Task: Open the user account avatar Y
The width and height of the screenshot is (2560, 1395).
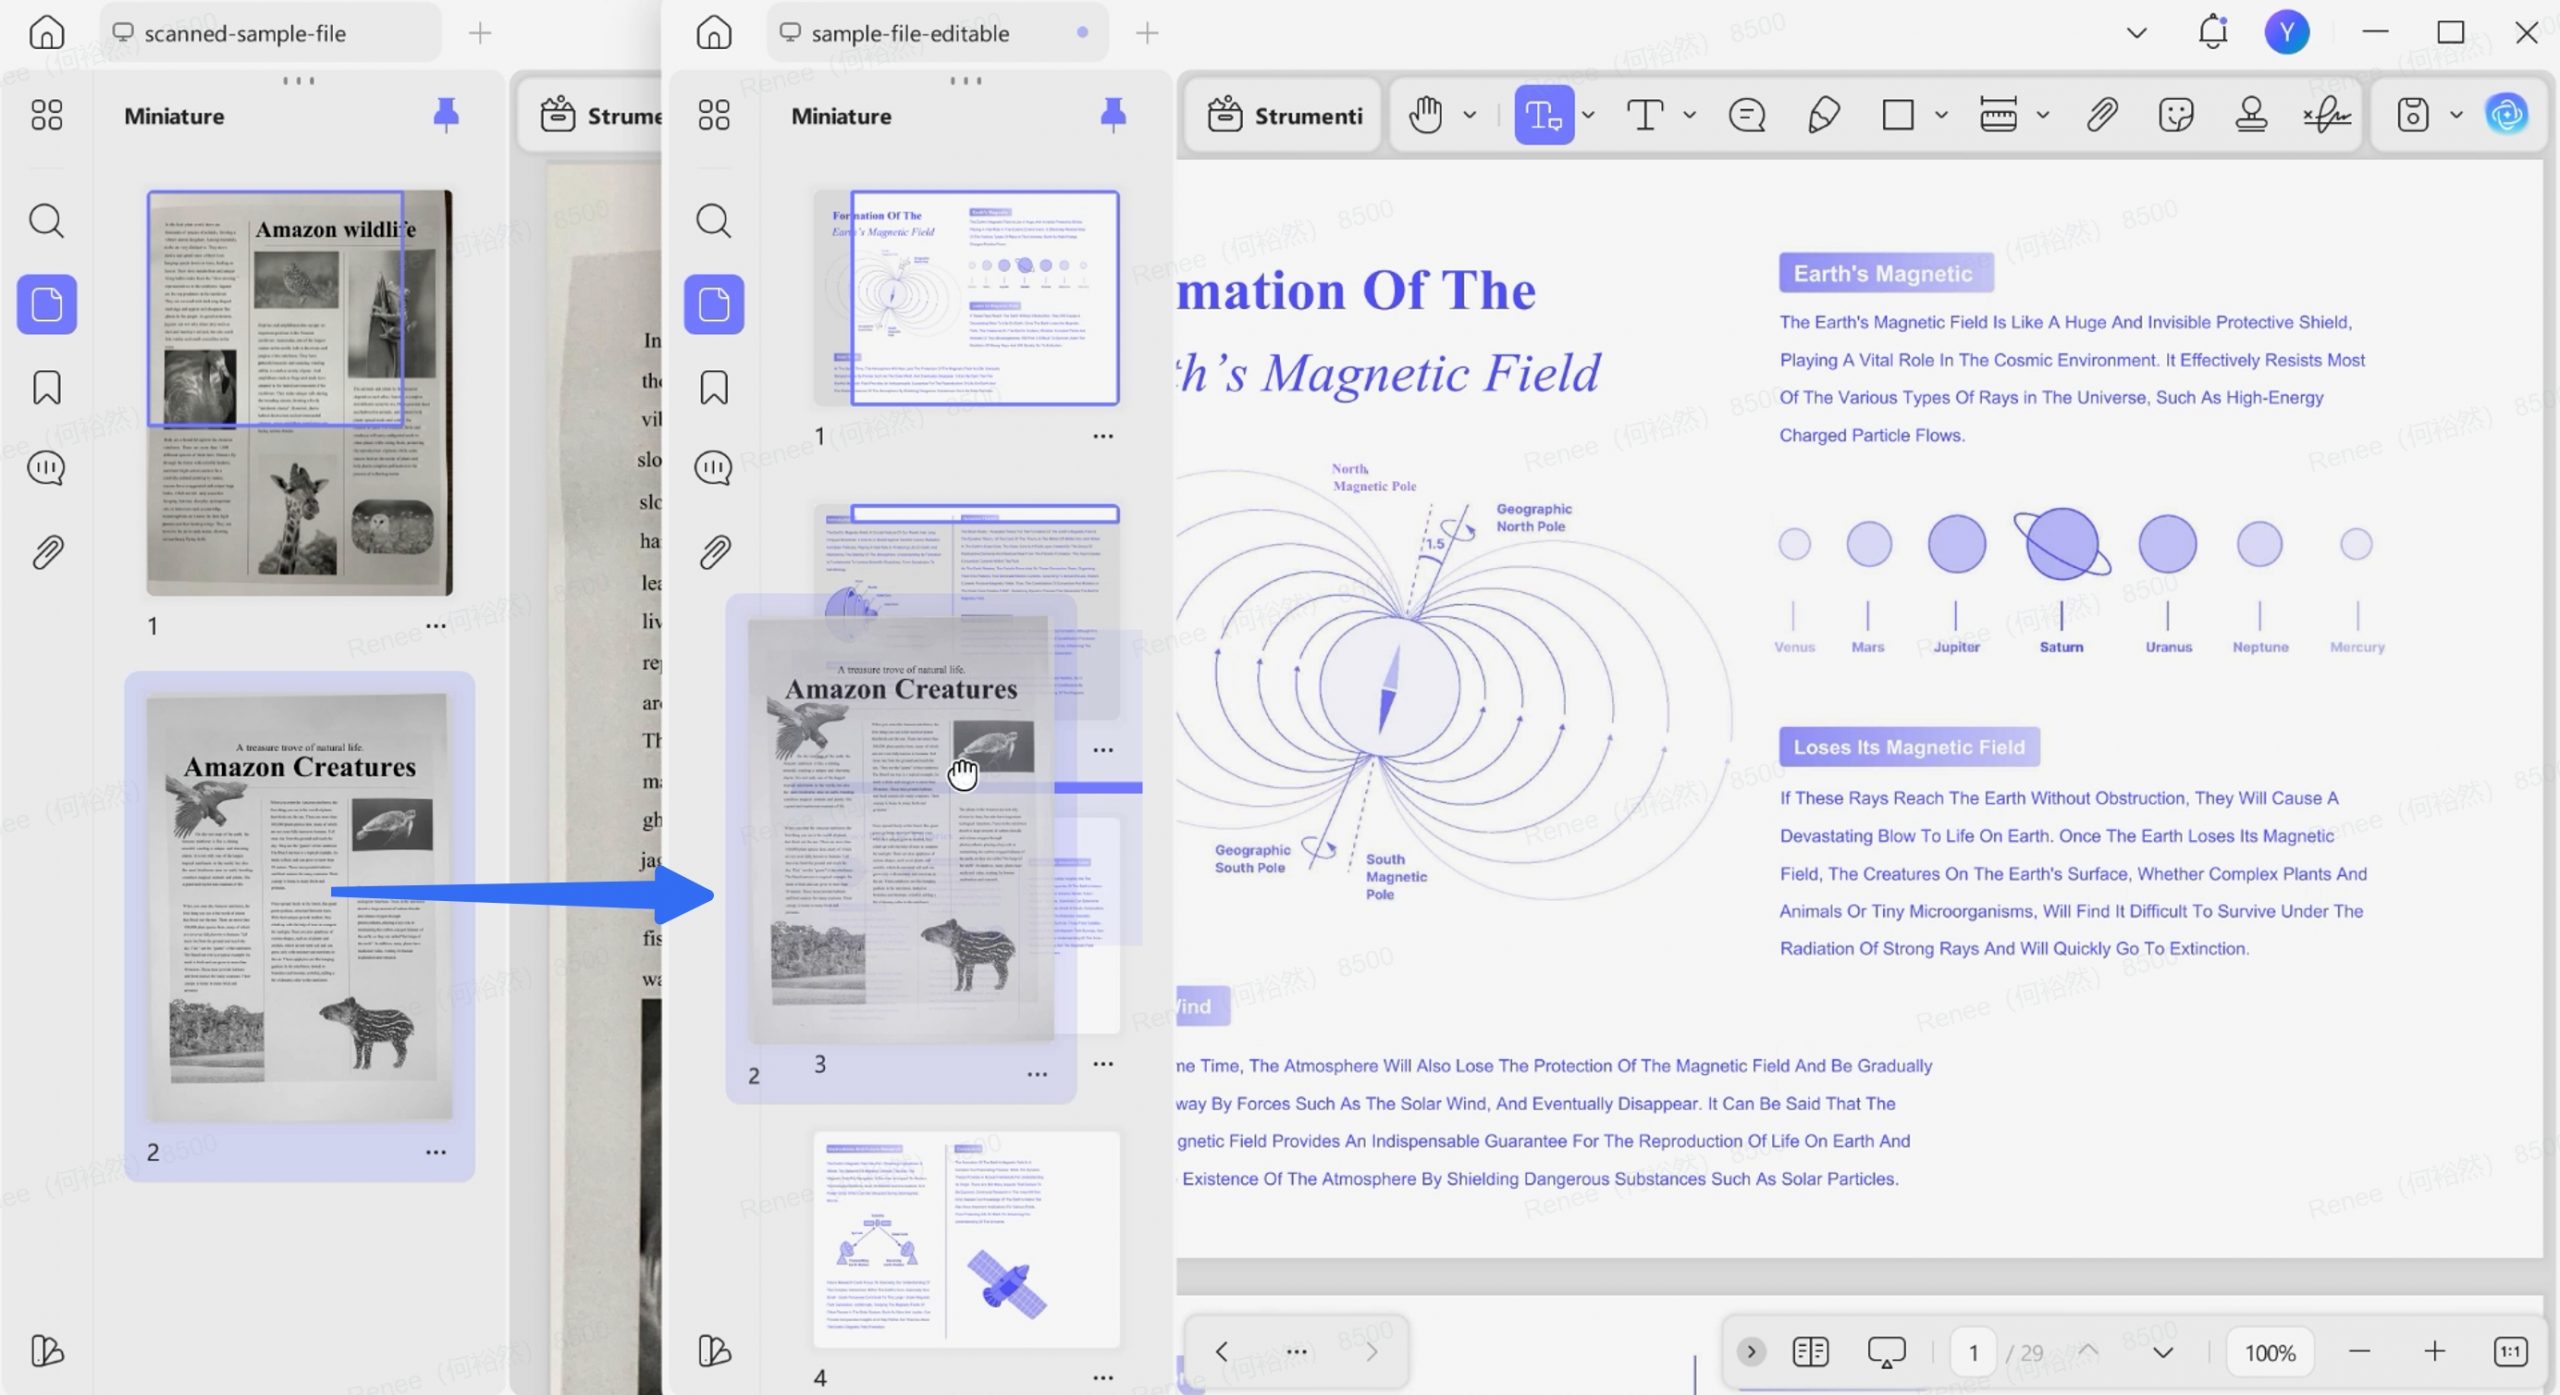Action: coord(2287,33)
